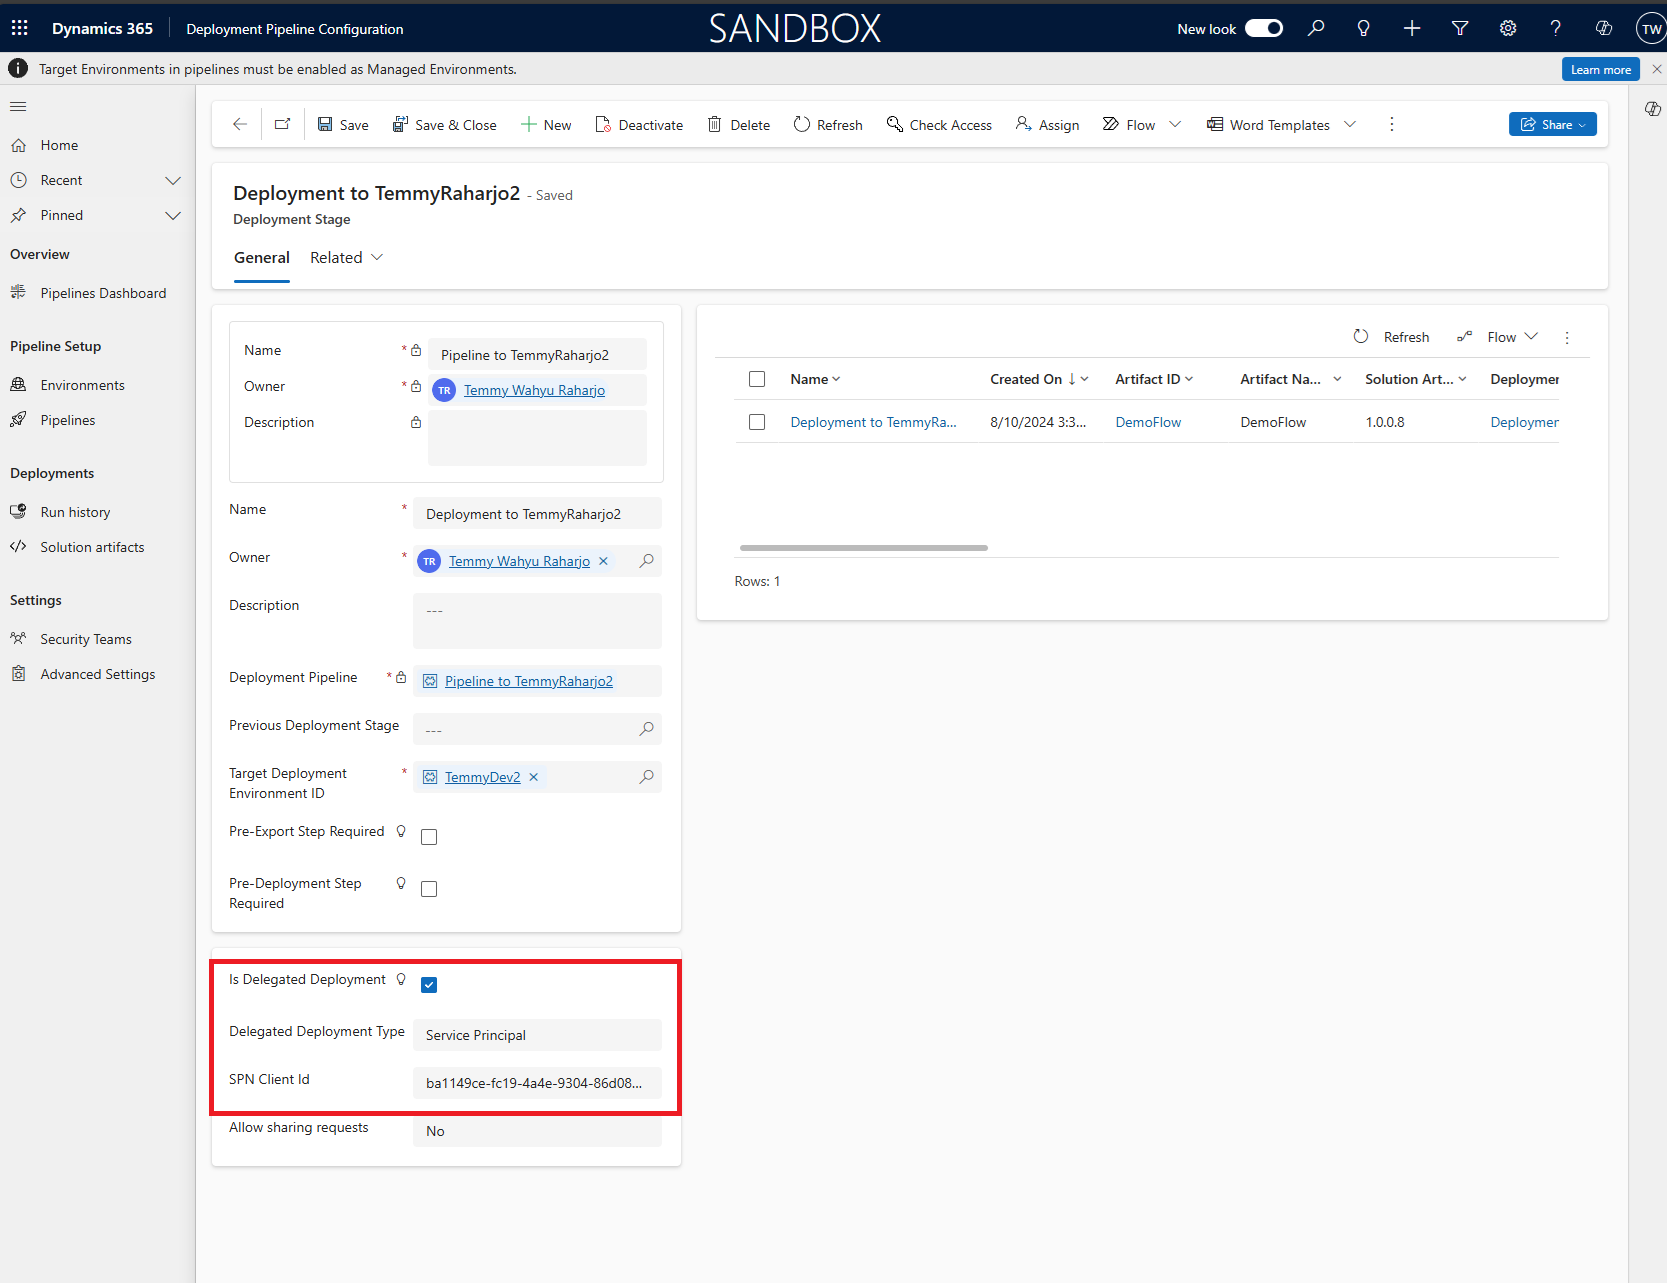Screen dimensions: 1667x1283
Task: Switch to the General tab
Action: (262, 257)
